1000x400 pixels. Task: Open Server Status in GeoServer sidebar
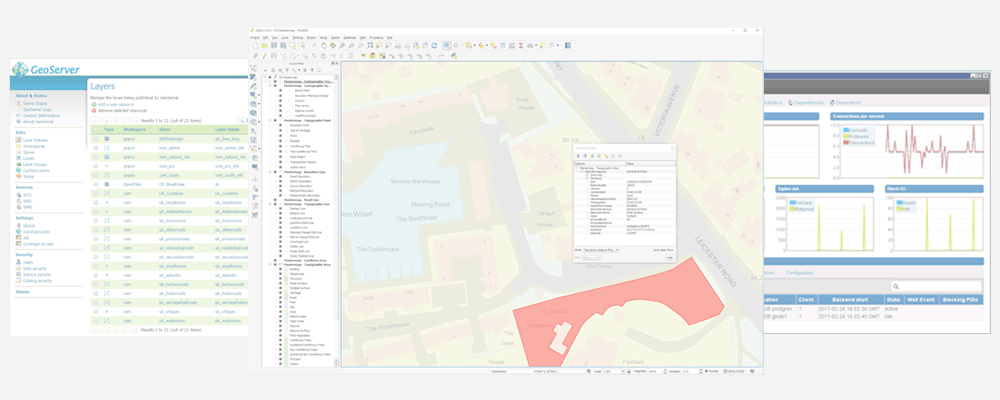pyautogui.click(x=35, y=103)
